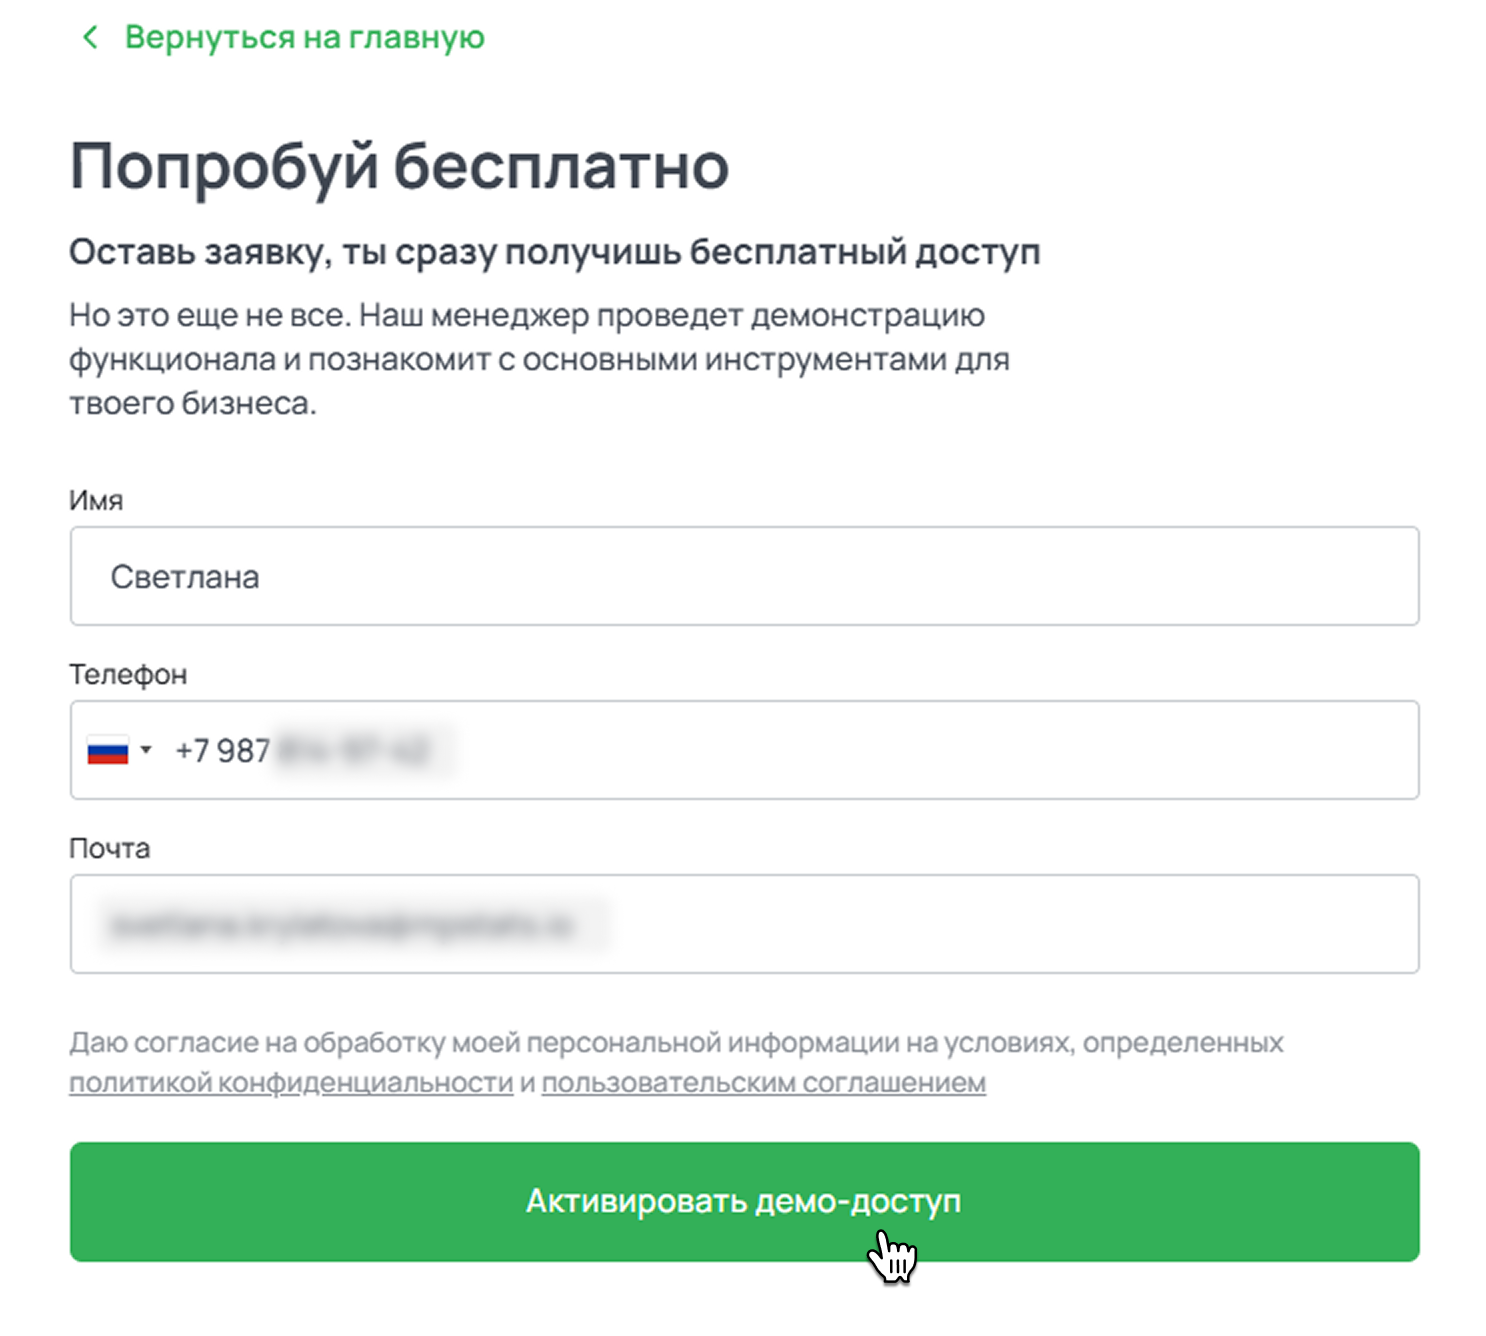Viewport: 1486px width, 1336px height.
Task: Select the 'Почта' email input field
Action: (744, 924)
